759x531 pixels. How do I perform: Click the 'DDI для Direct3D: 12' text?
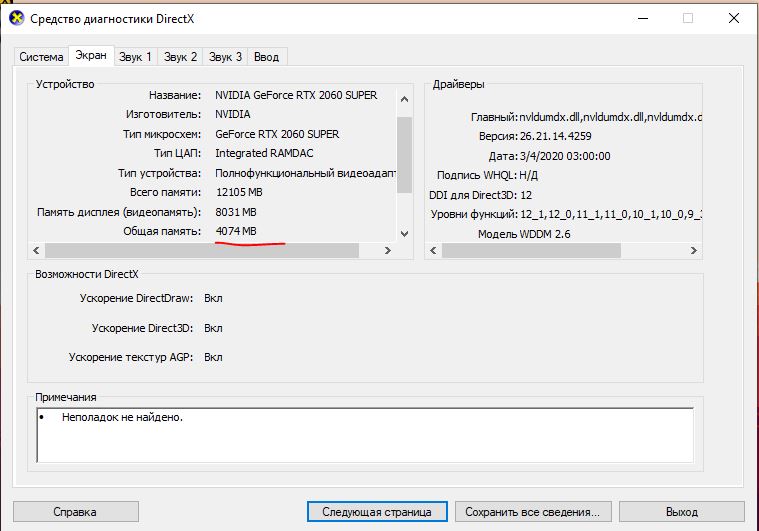point(481,195)
